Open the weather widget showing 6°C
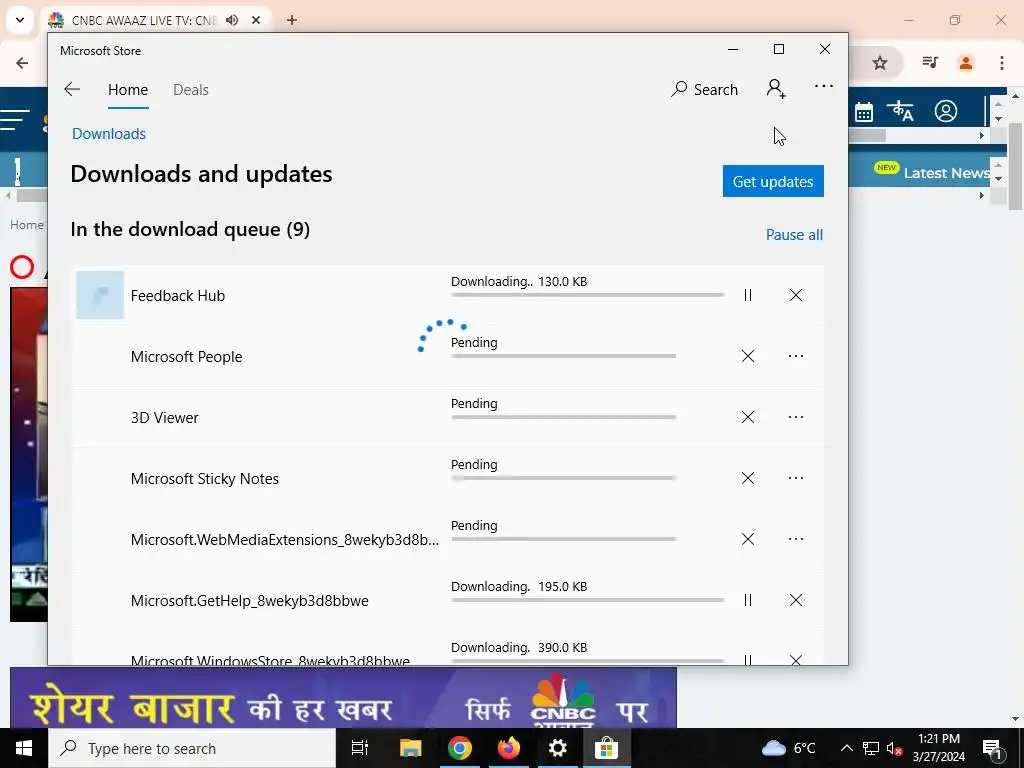Viewport: 1024px width, 768px height. (x=788, y=748)
